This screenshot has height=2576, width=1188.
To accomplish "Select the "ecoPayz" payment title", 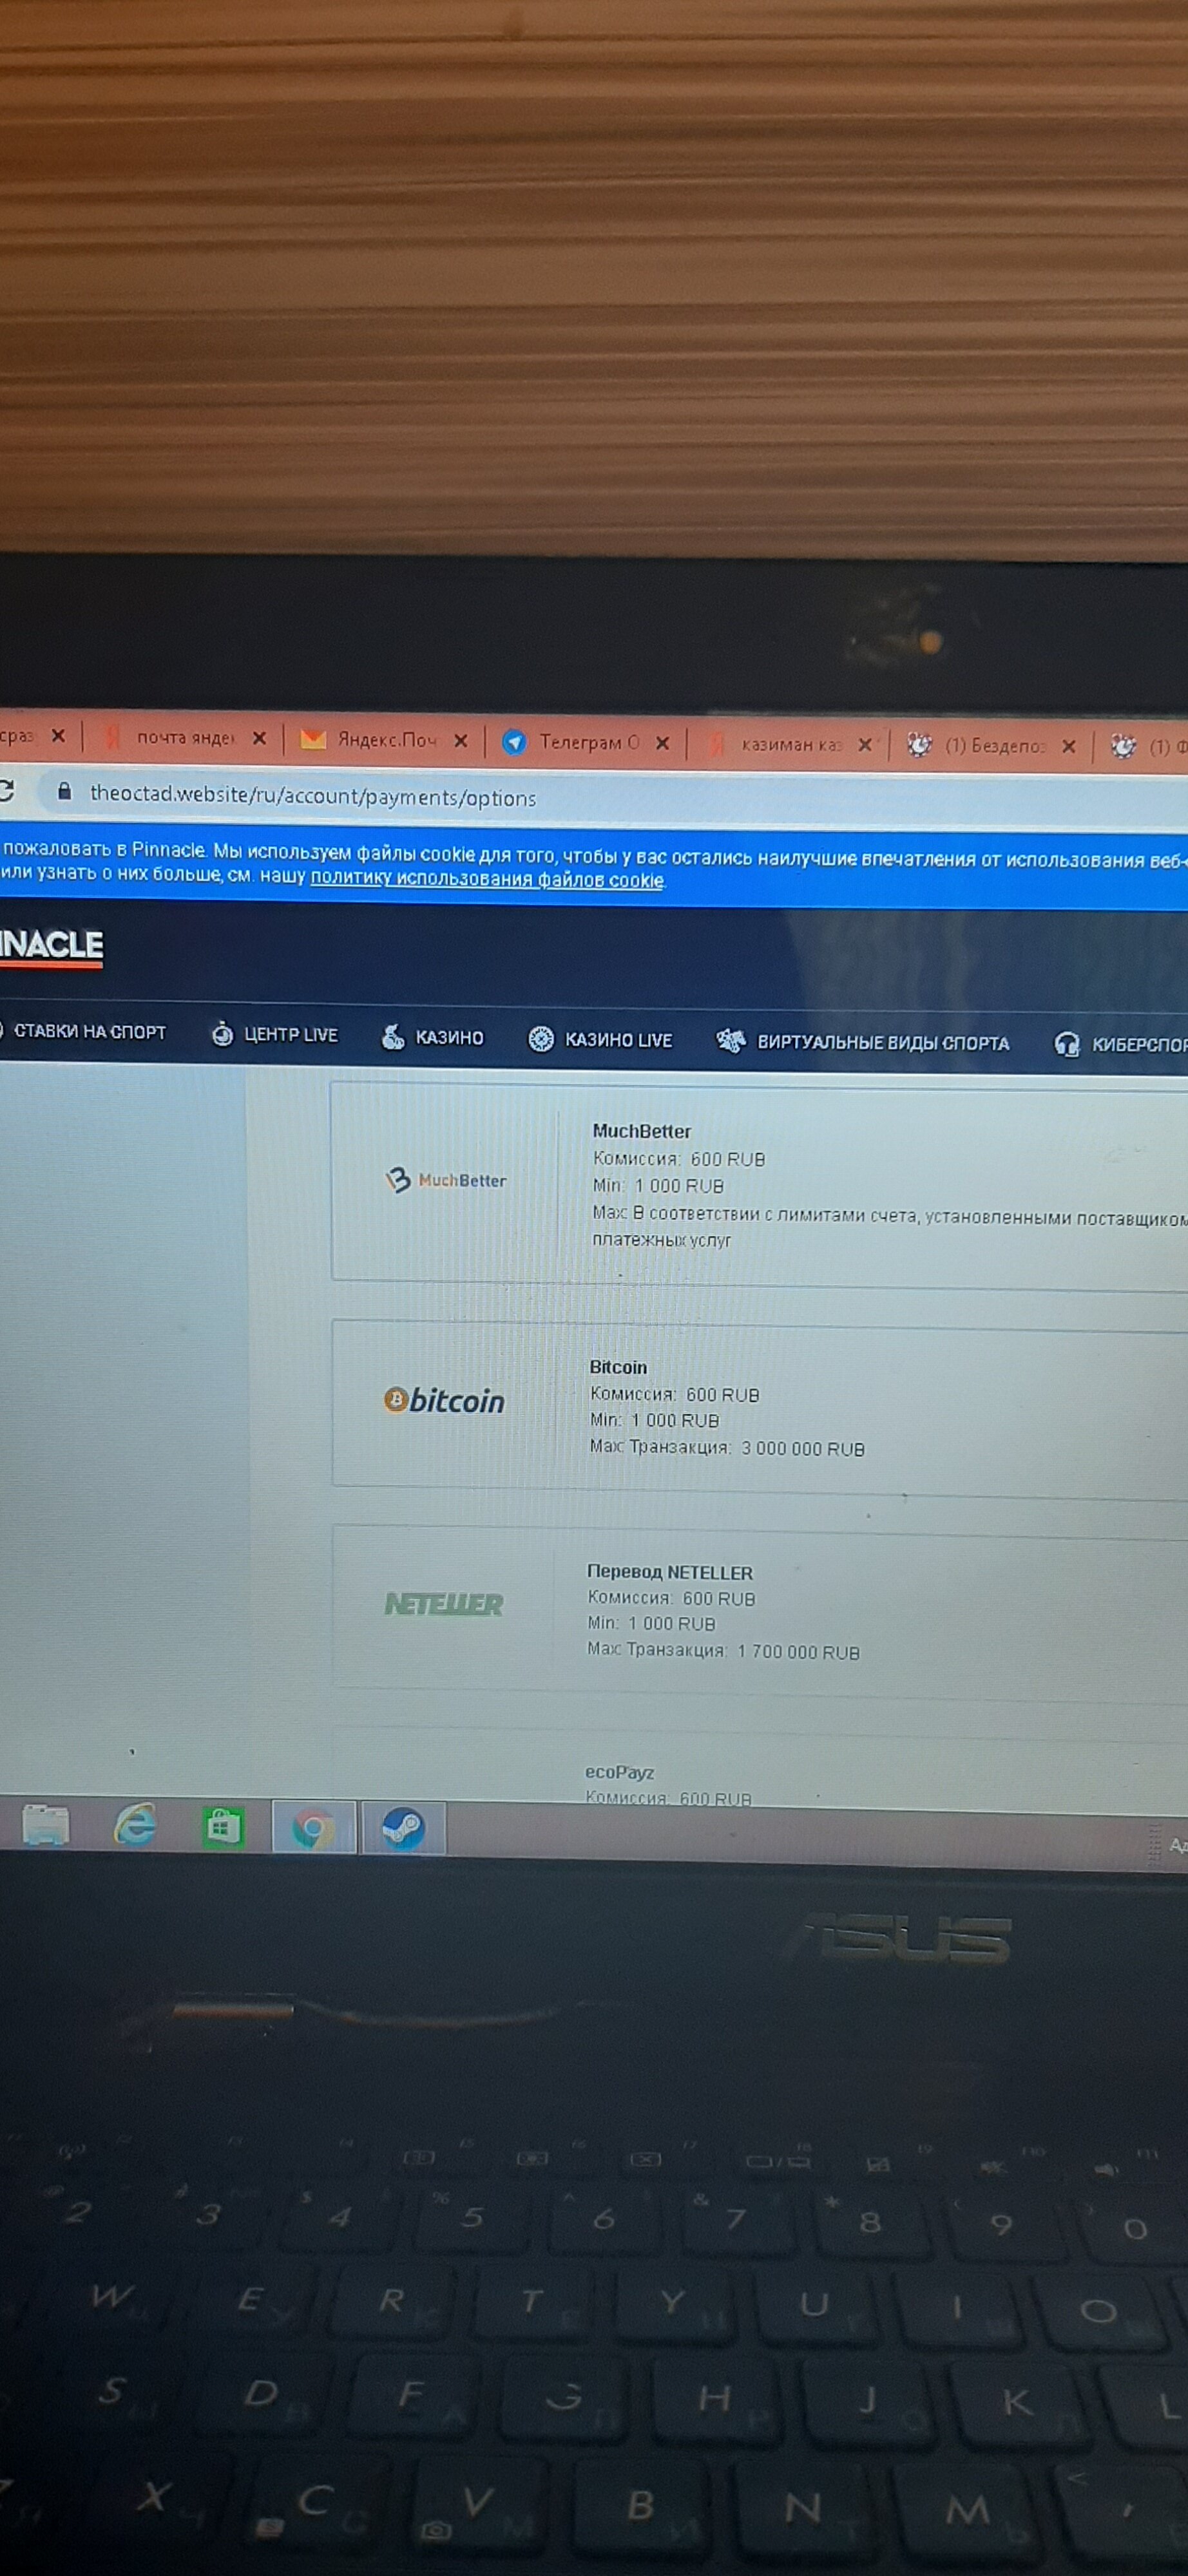I will [620, 1772].
